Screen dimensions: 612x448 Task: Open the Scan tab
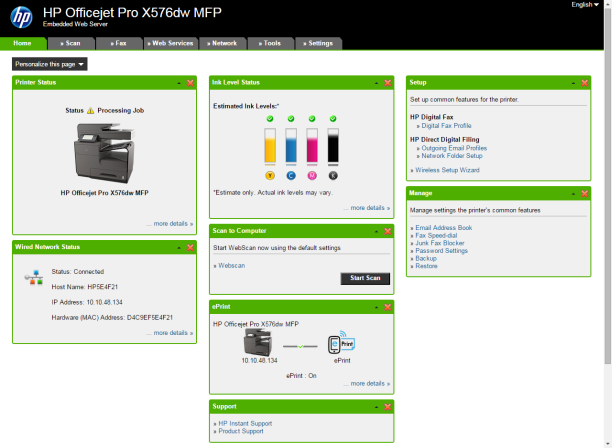(x=71, y=43)
